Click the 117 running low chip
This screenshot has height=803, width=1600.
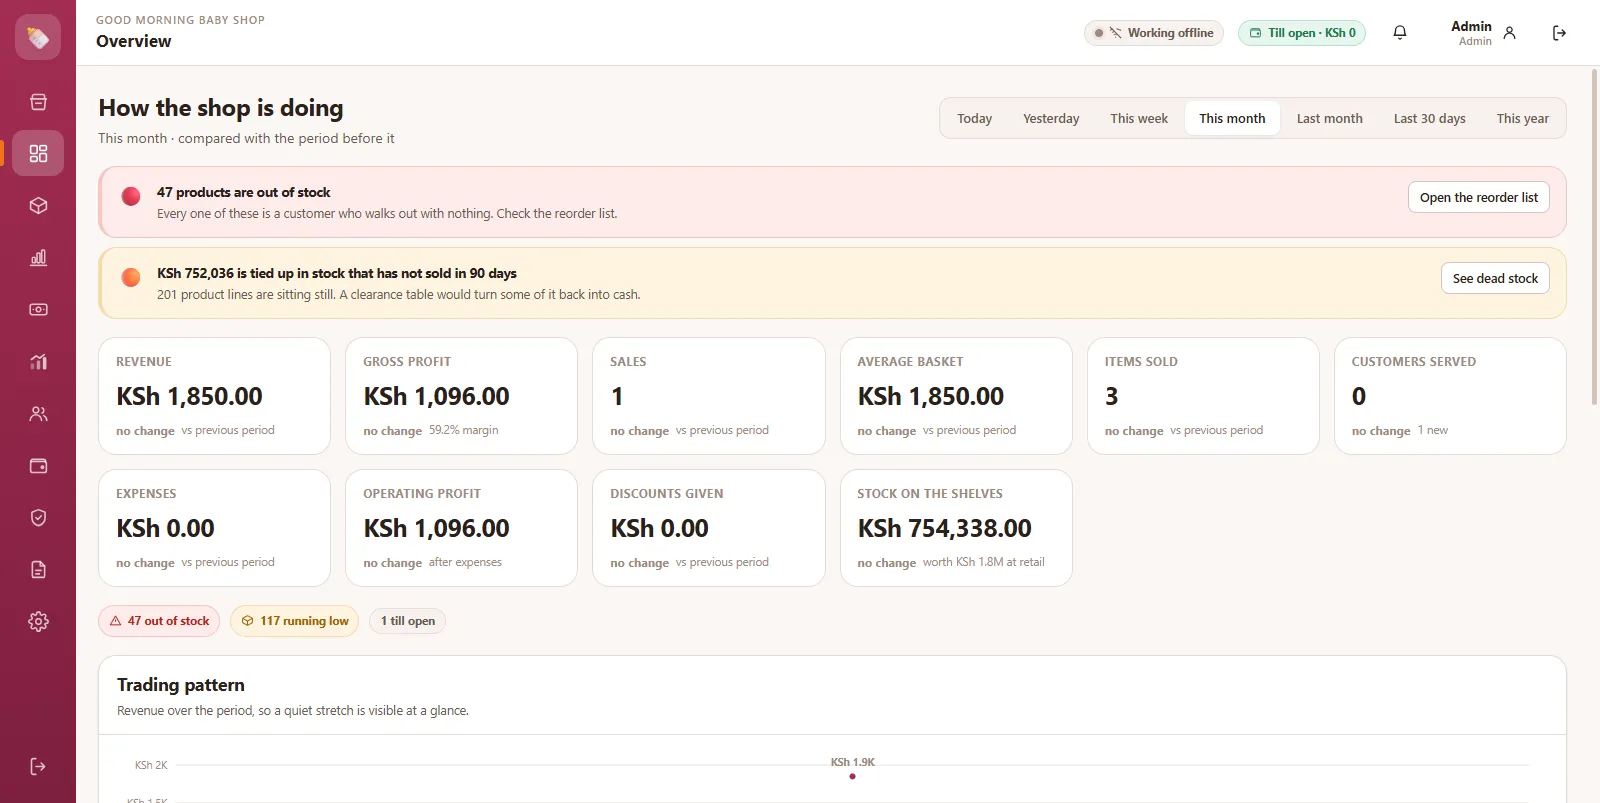click(x=294, y=621)
